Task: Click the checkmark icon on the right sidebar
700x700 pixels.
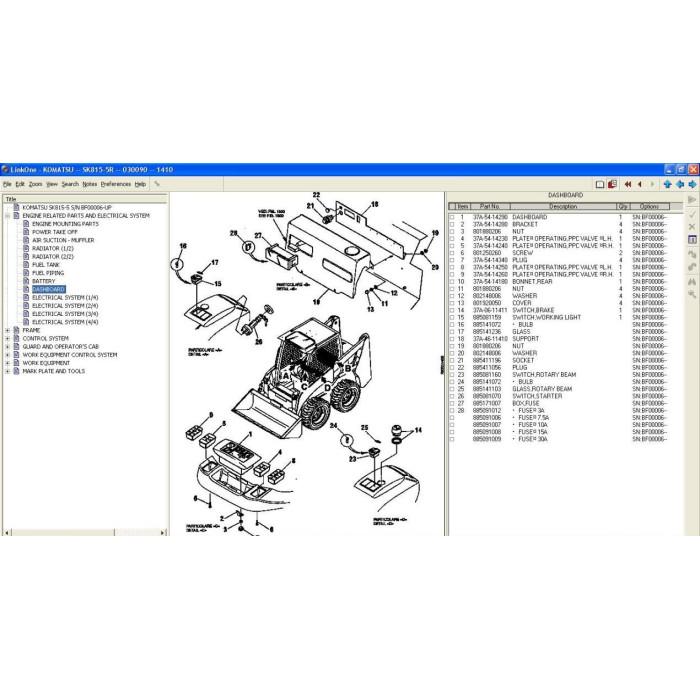Action: click(692, 215)
